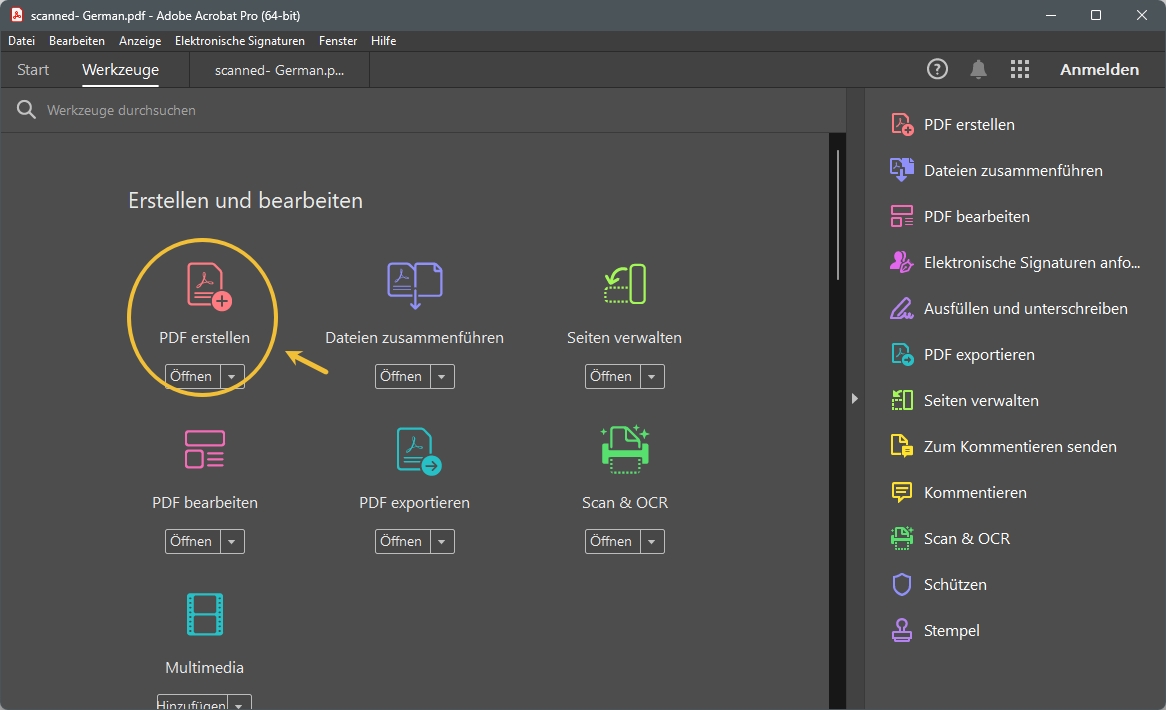1166x710 pixels.
Task: Expand dropdown arrow under Seiten verwalten
Action: (x=652, y=377)
